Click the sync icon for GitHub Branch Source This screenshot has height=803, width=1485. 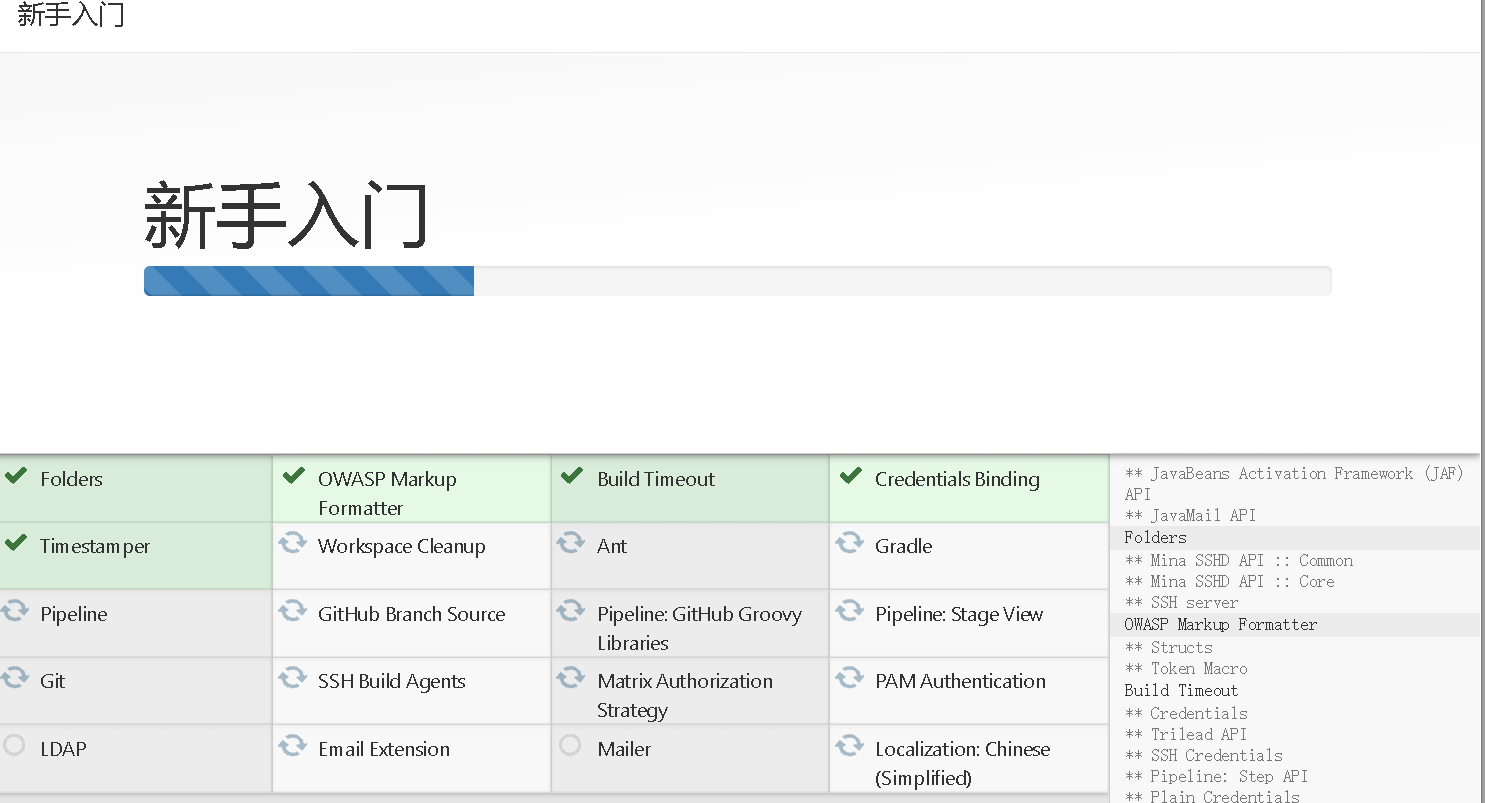pyautogui.click(x=292, y=611)
